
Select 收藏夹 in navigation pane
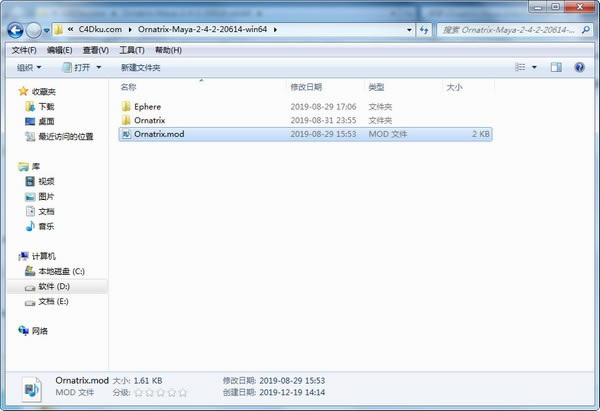point(44,92)
